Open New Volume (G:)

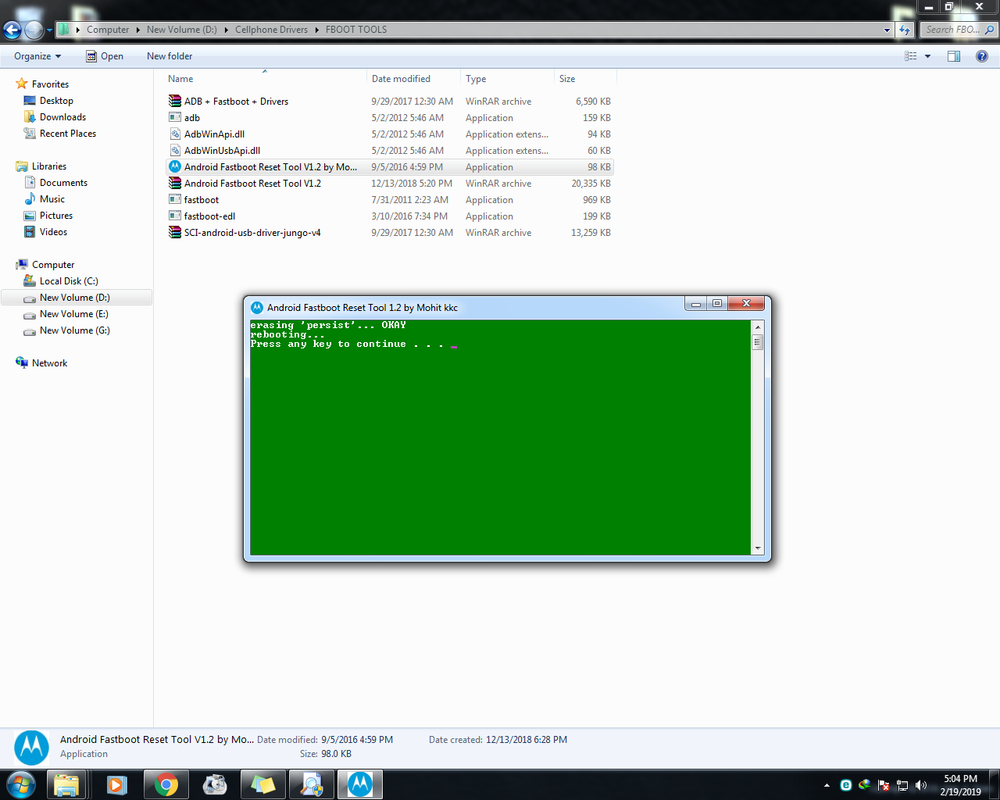tap(75, 331)
